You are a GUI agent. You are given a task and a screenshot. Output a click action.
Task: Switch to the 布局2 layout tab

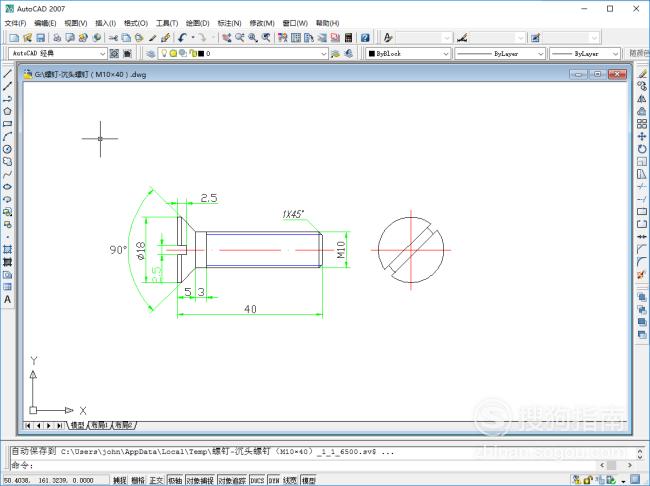(x=124, y=425)
